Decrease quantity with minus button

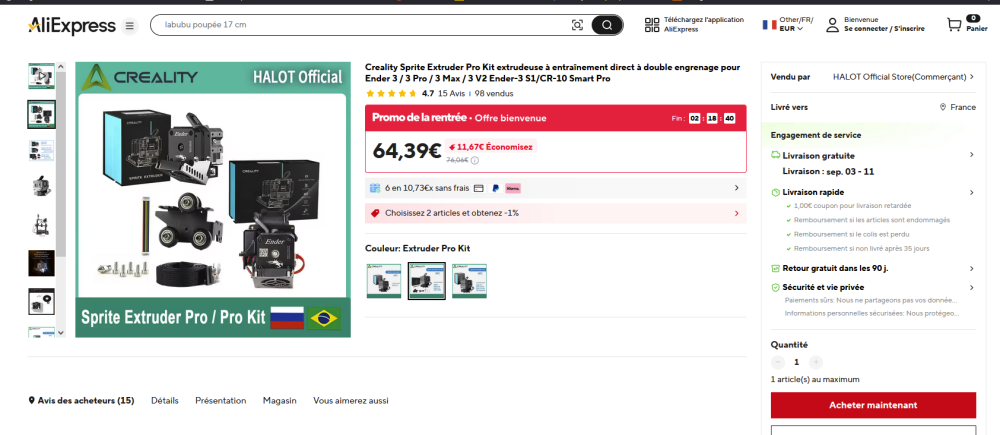(777, 362)
